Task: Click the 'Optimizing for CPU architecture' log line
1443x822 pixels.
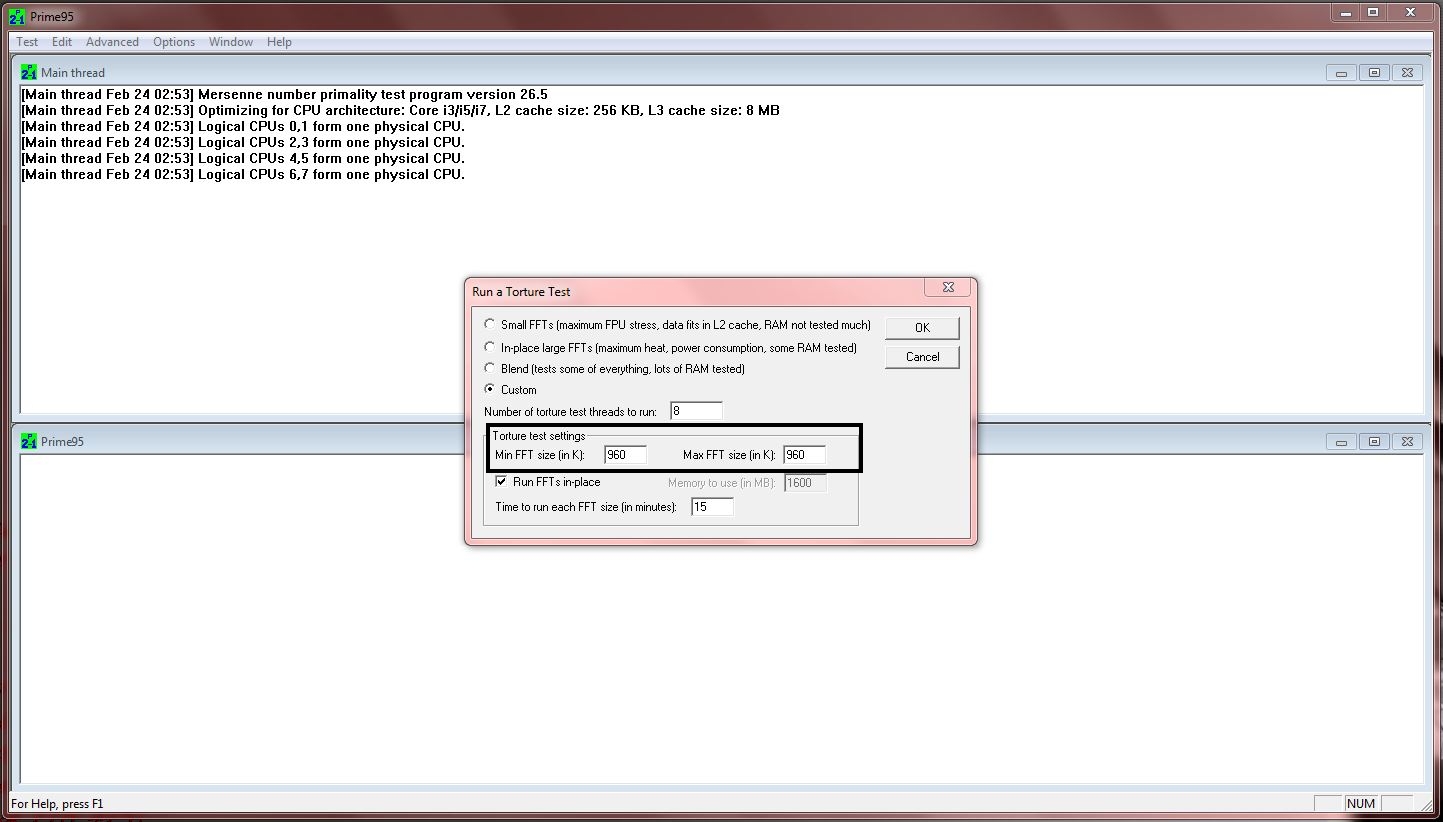Action: [x=400, y=111]
